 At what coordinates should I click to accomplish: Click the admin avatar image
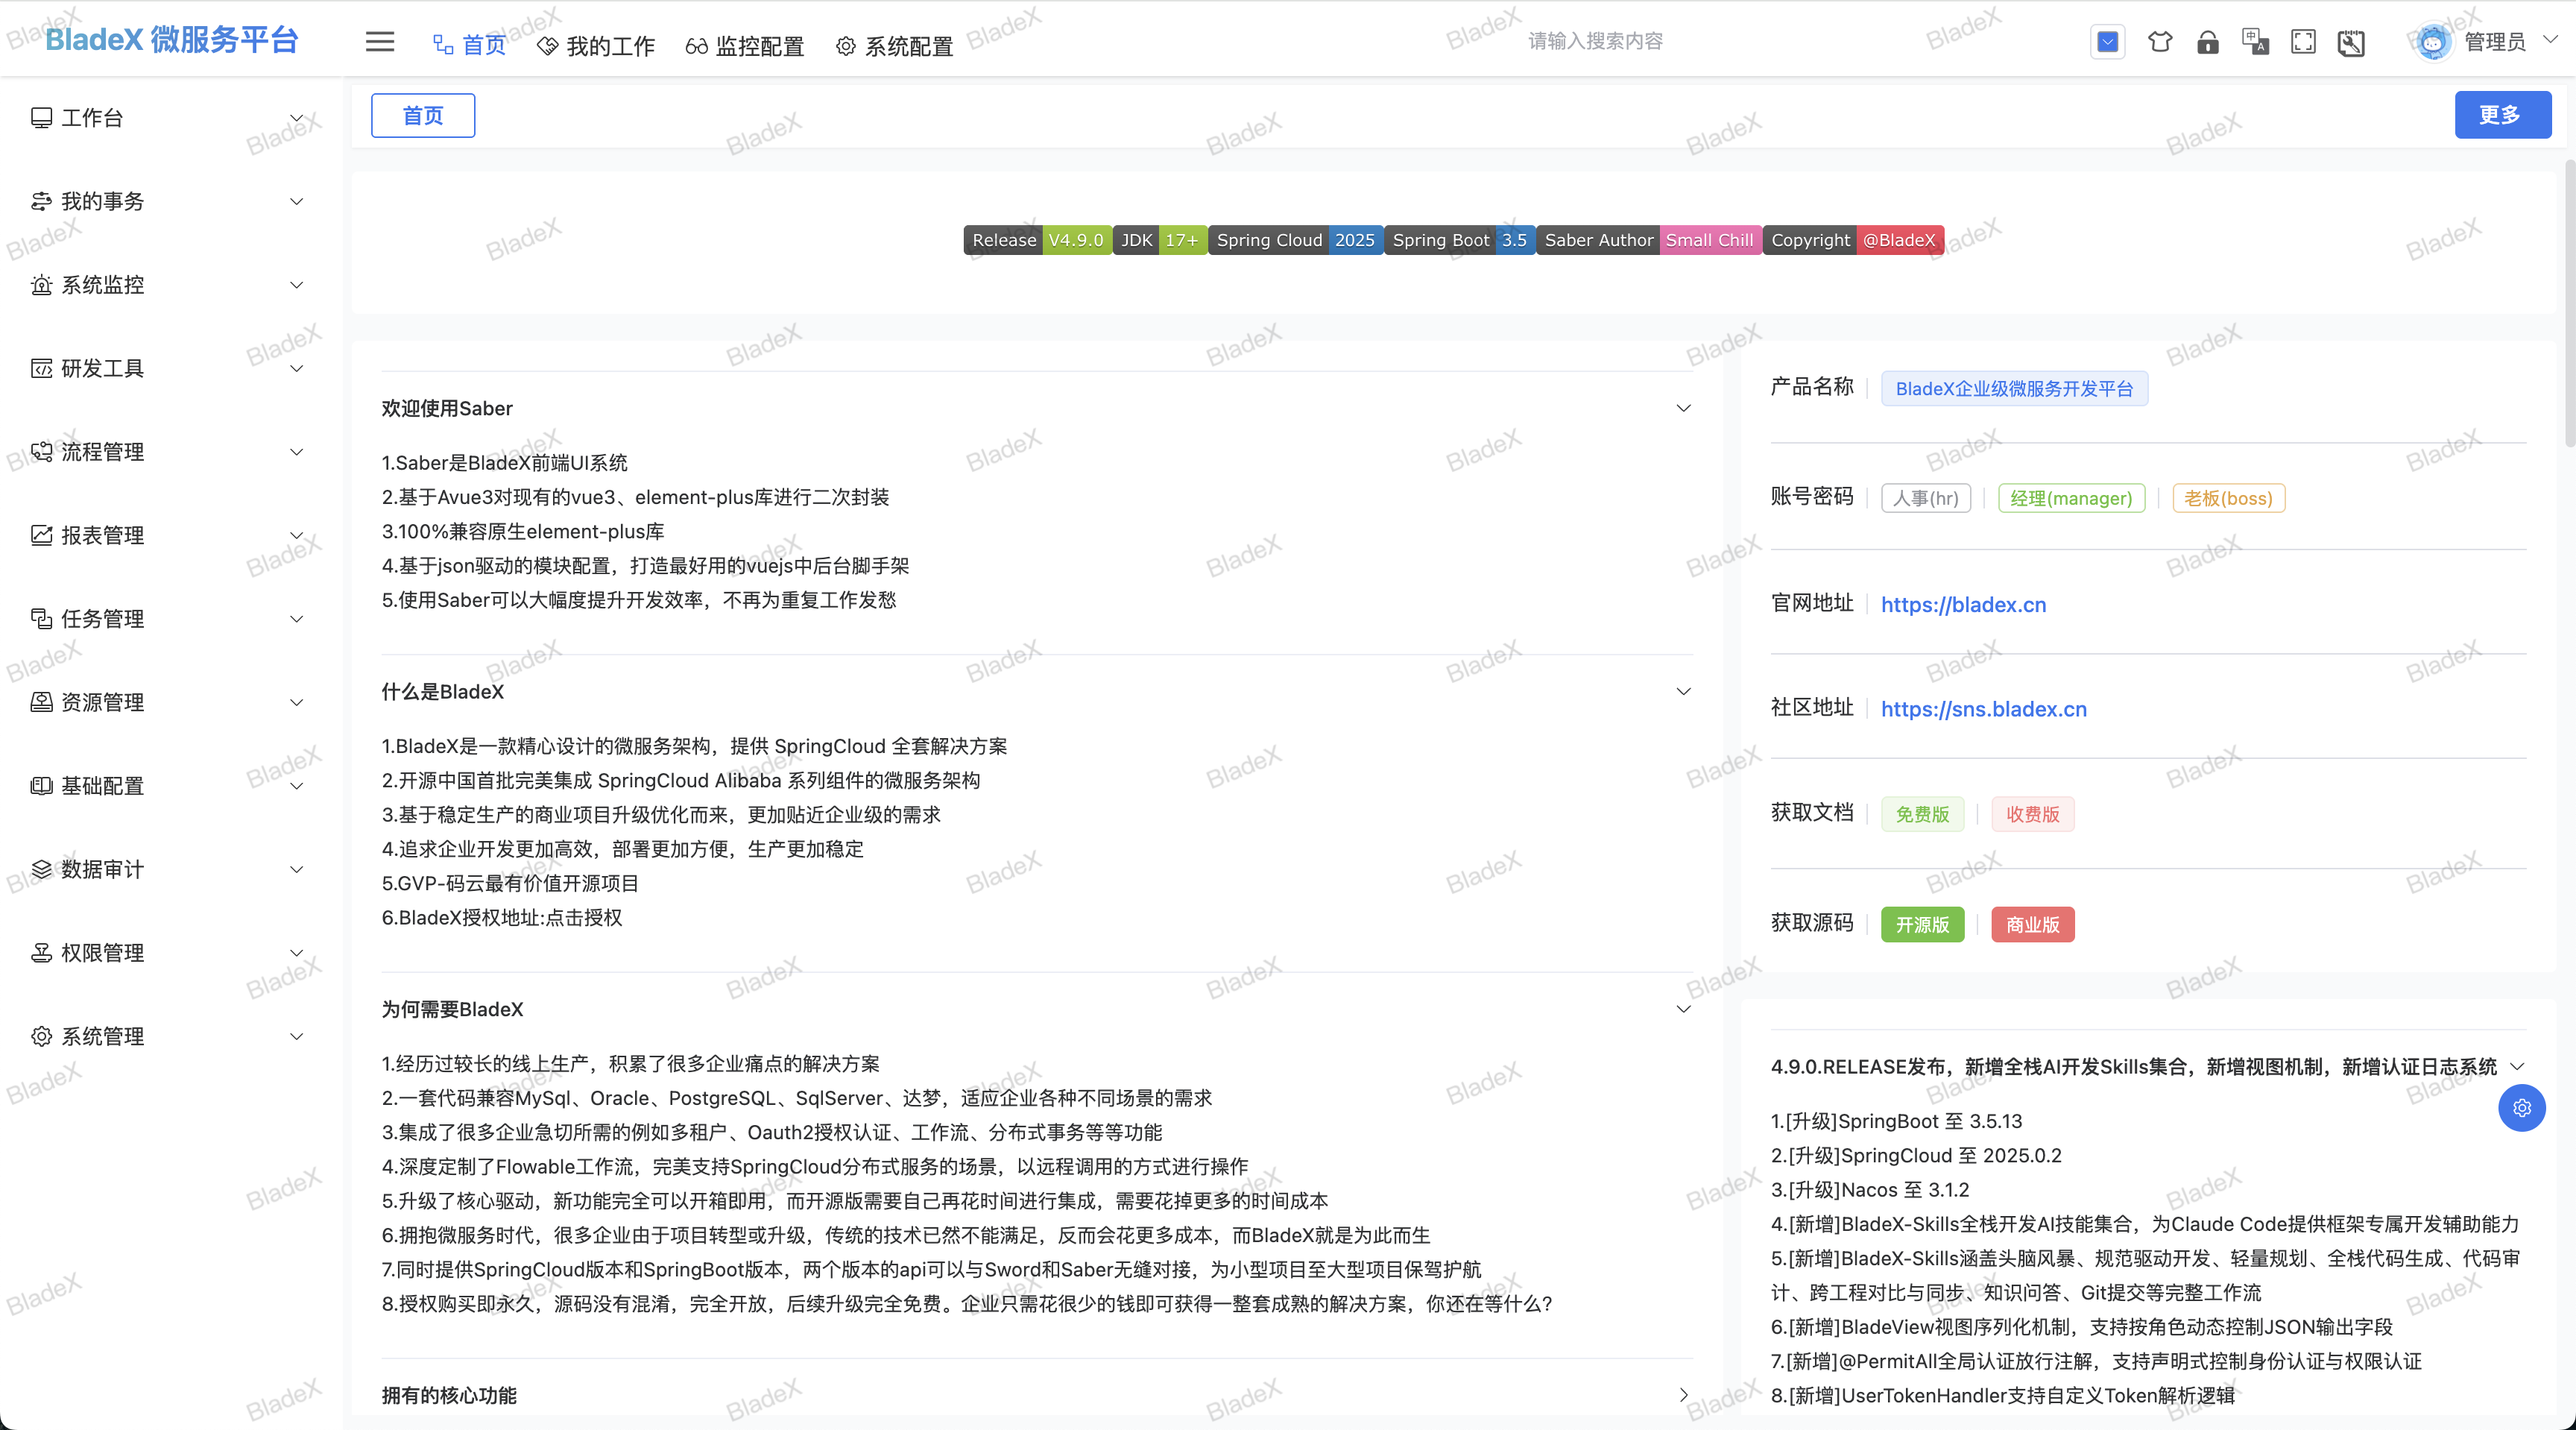2433,42
